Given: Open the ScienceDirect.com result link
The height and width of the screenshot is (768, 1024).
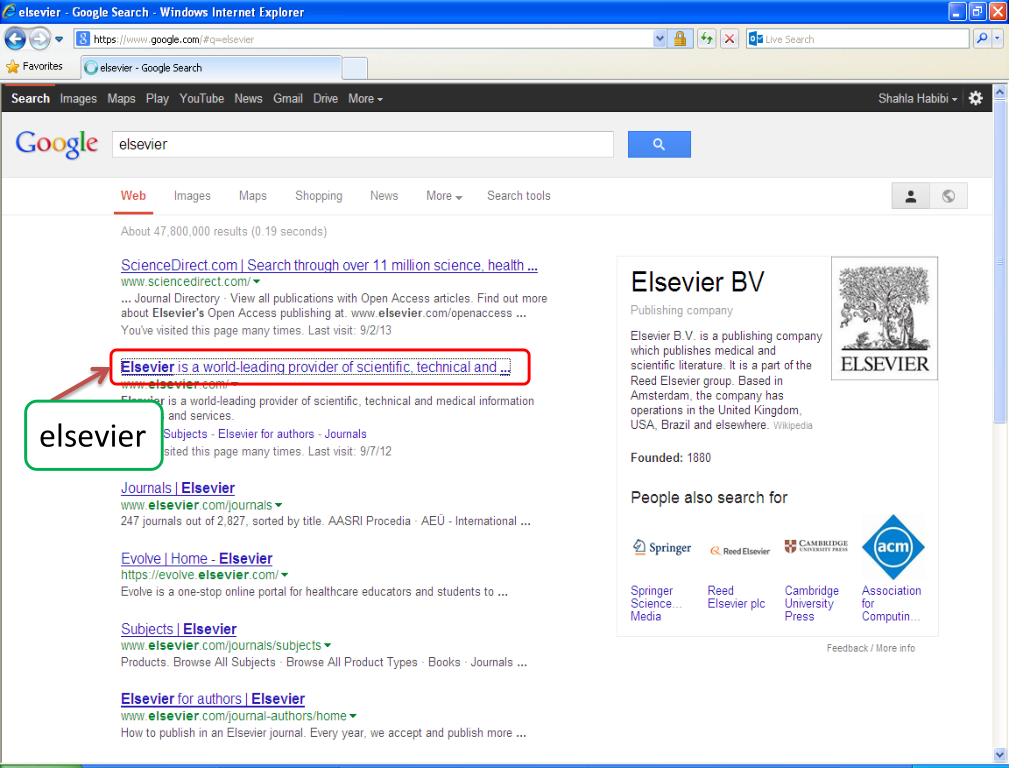Looking at the screenshot, I should 329,265.
